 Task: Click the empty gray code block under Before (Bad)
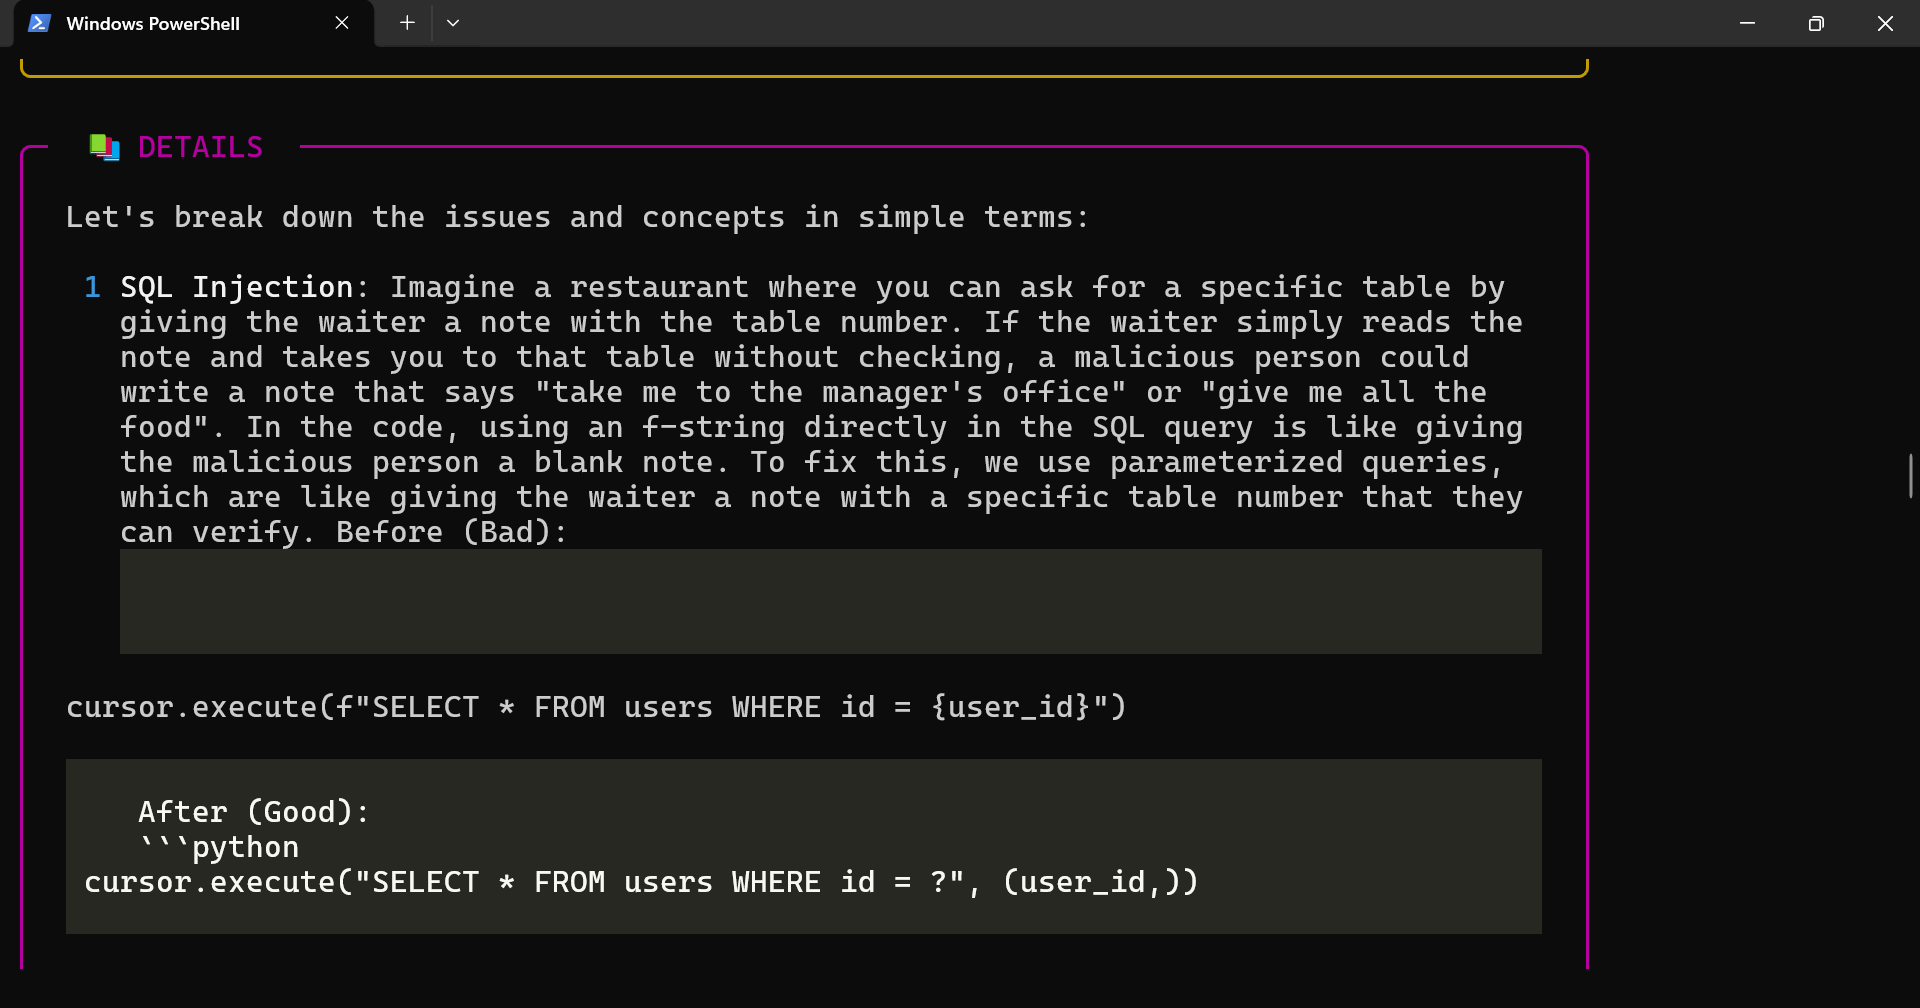coord(830,601)
